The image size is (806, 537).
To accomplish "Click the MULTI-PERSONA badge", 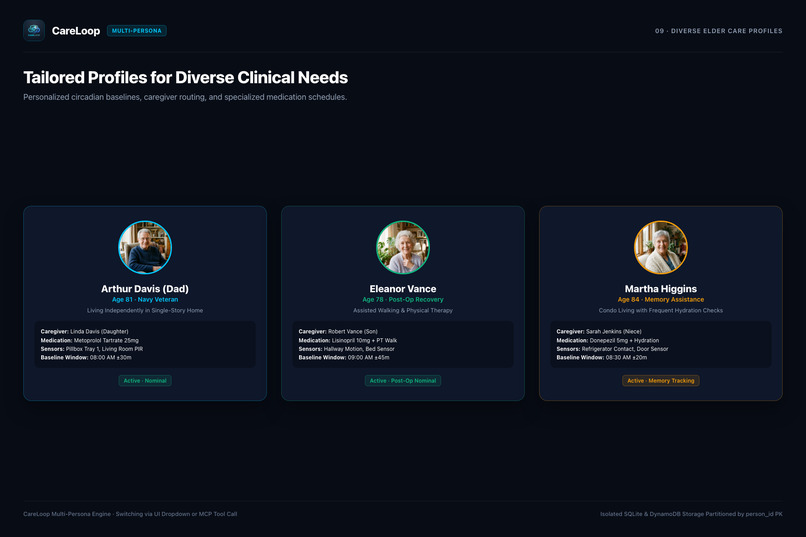I will pyautogui.click(x=137, y=31).
